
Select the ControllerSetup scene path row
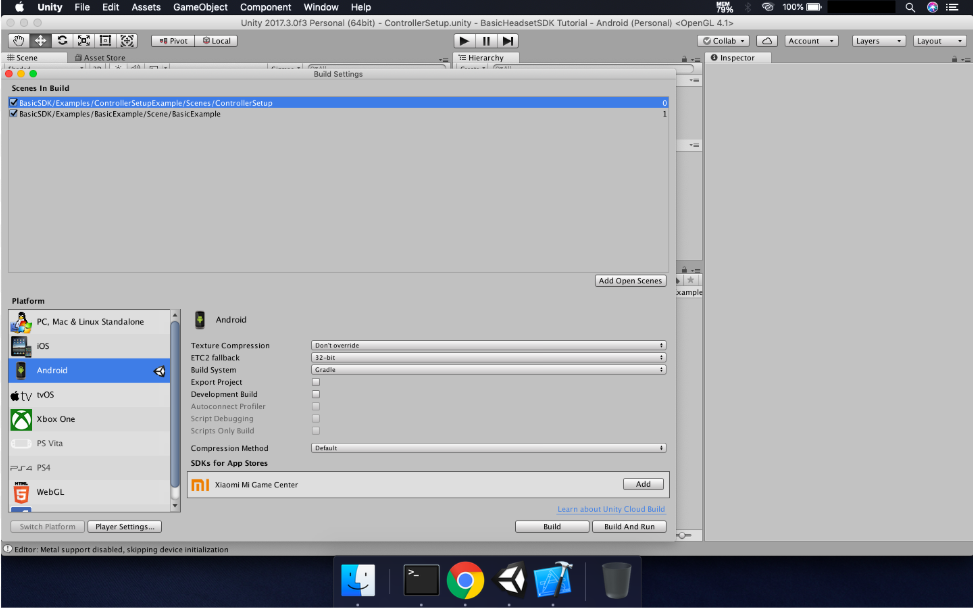point(338,103)
